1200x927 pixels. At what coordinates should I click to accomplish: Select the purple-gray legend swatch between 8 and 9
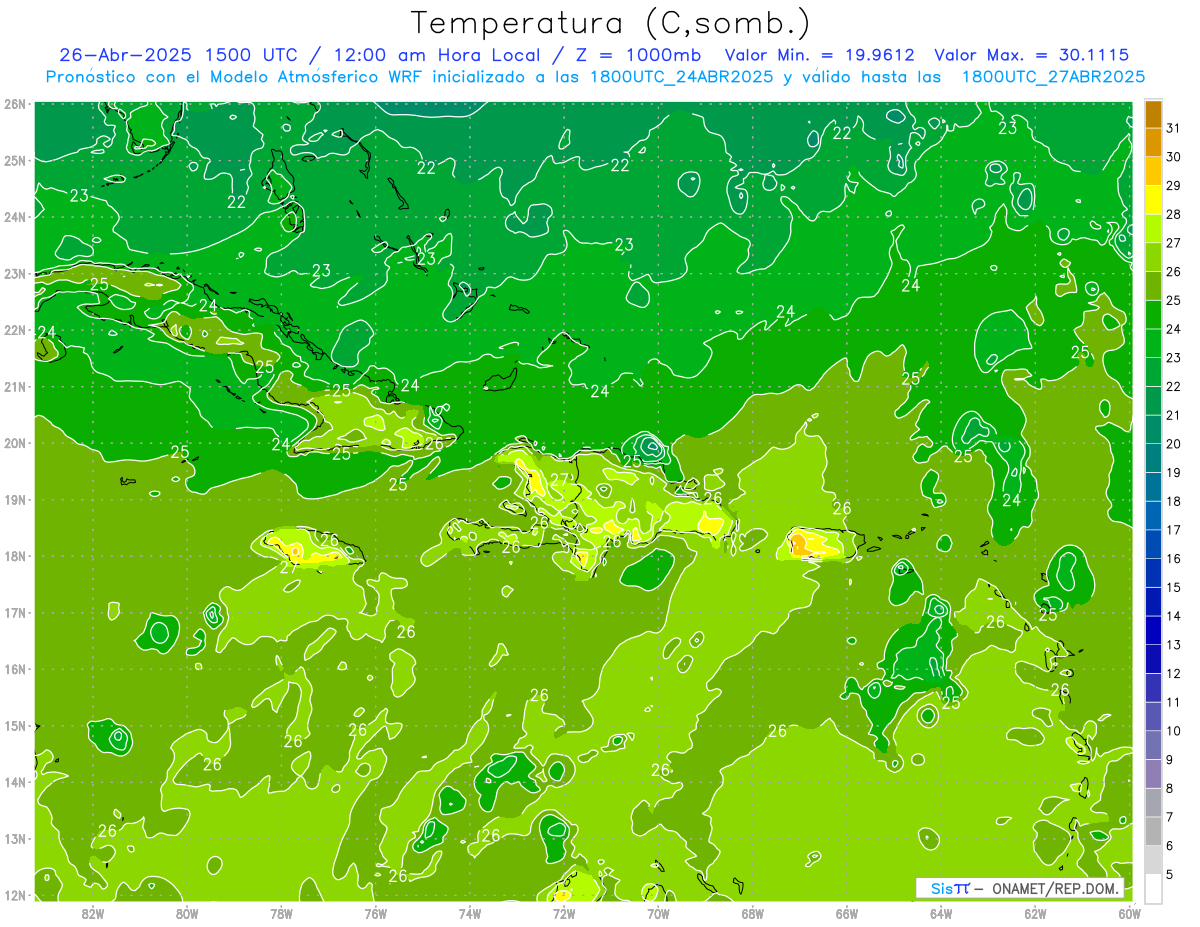tap(1153, 773)
